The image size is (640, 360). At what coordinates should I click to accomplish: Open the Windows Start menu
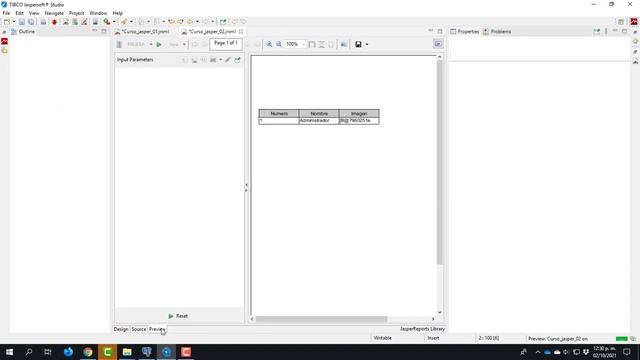tap(9, 352)
